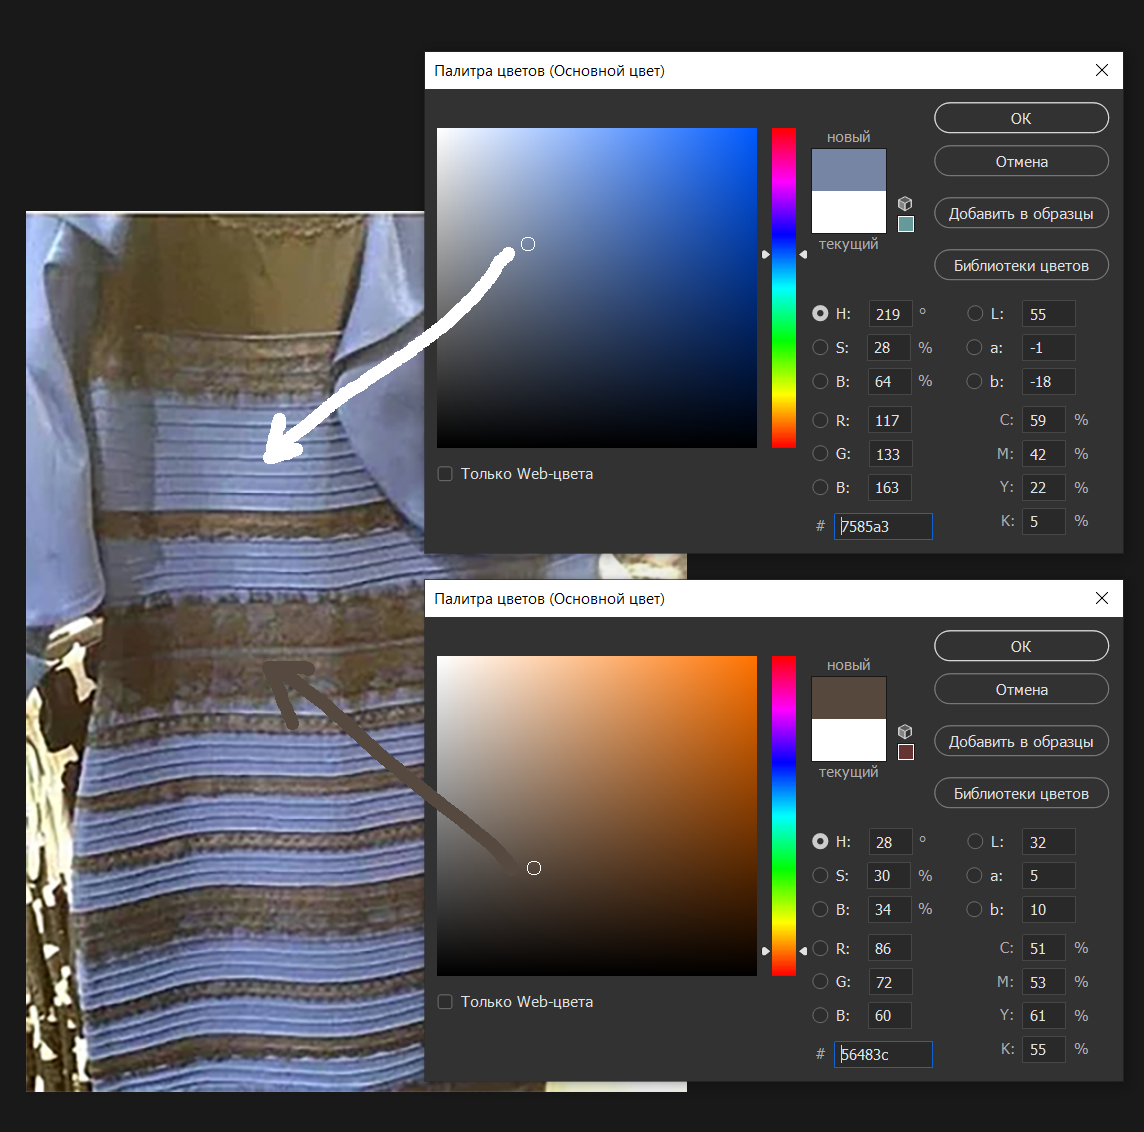This screenshot has height=1132, width=1144.
Task: Click the cube gamut warning icon in top dialog
Action: [905, 203]
